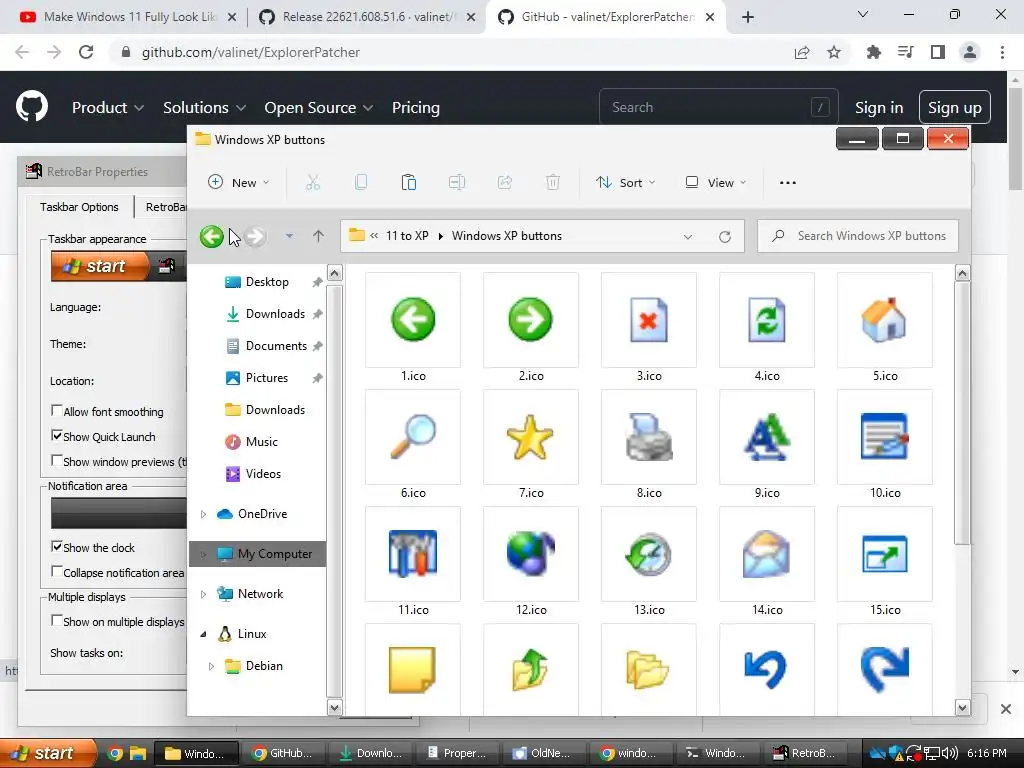This screenshot has height=768, width=1024.
Task: Select the 11.ico tools file
Action: (x=413, y=562)
